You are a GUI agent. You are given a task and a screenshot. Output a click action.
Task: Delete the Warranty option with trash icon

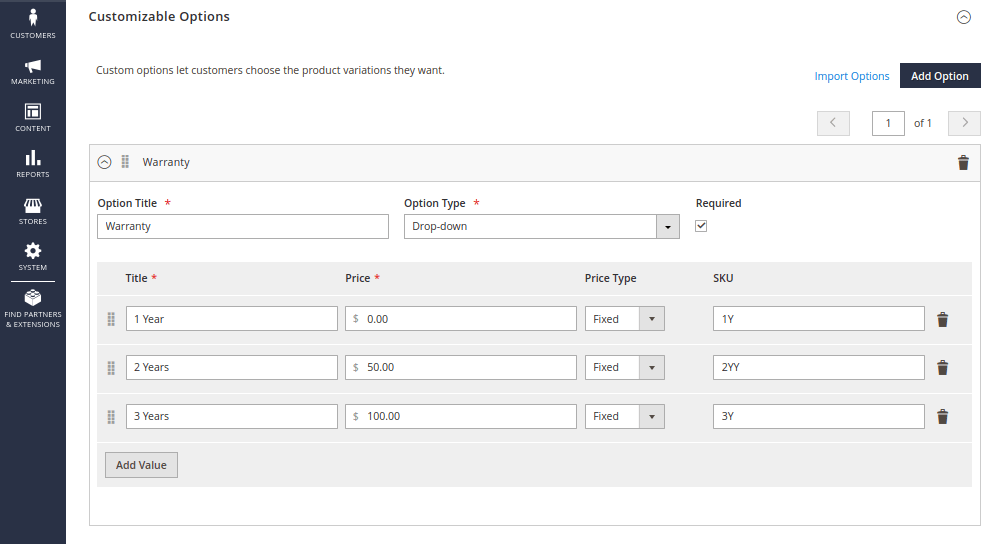point(963,163)
